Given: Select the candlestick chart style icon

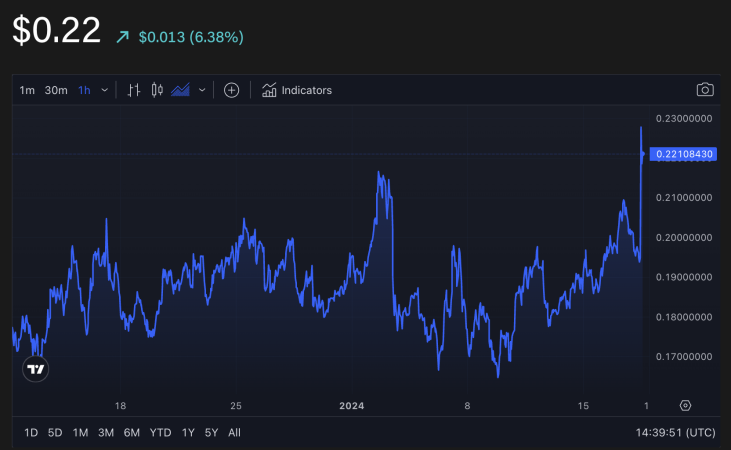Looking at the screenshot, I should 157,90.
